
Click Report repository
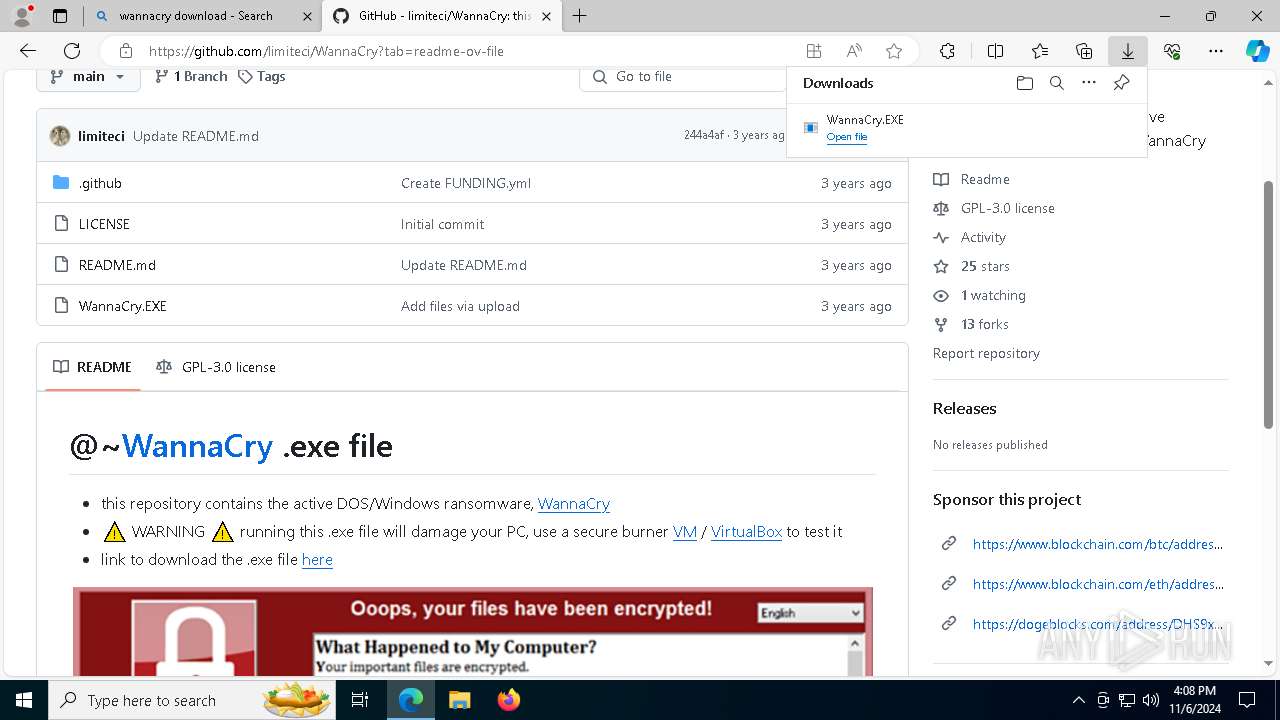click(x=986, y=353)
